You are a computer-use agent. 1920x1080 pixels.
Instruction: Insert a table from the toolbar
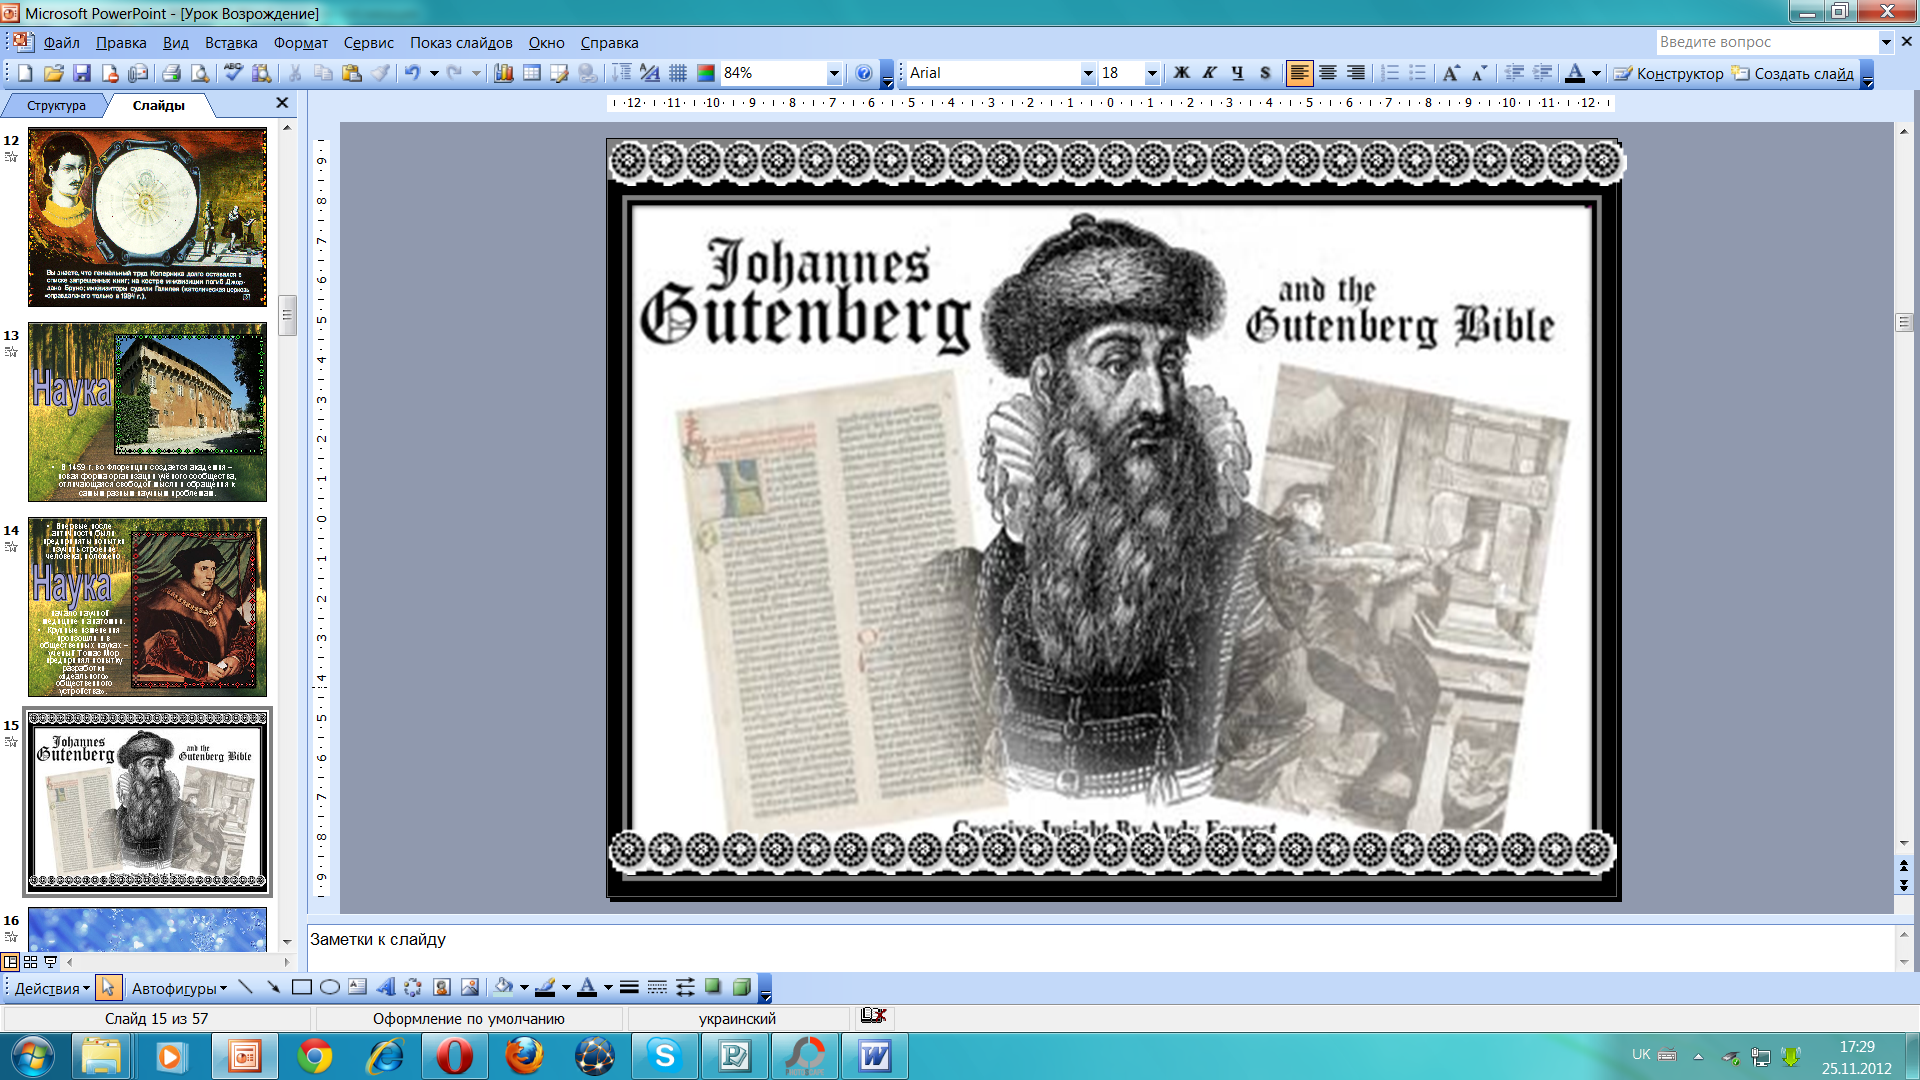click(532, 73)
